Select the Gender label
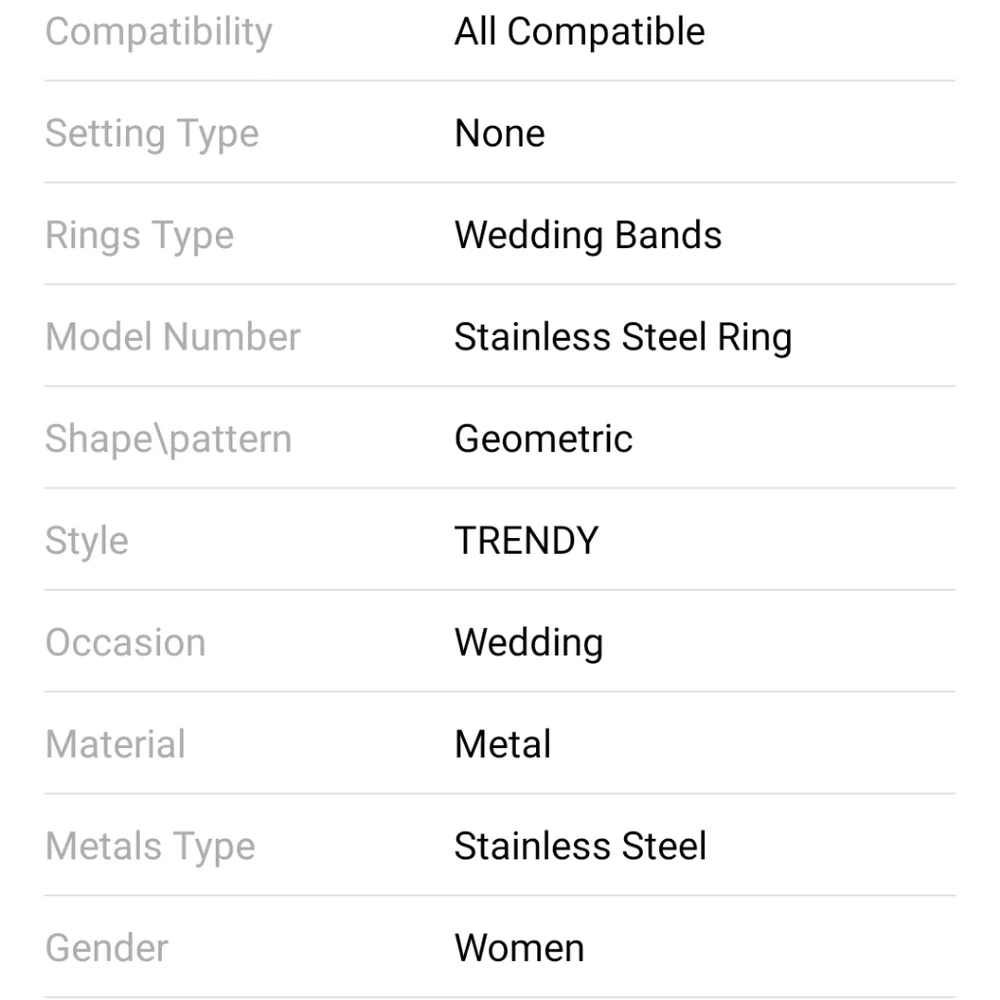Screen dimensions: 1000x1000 [107, 948]
